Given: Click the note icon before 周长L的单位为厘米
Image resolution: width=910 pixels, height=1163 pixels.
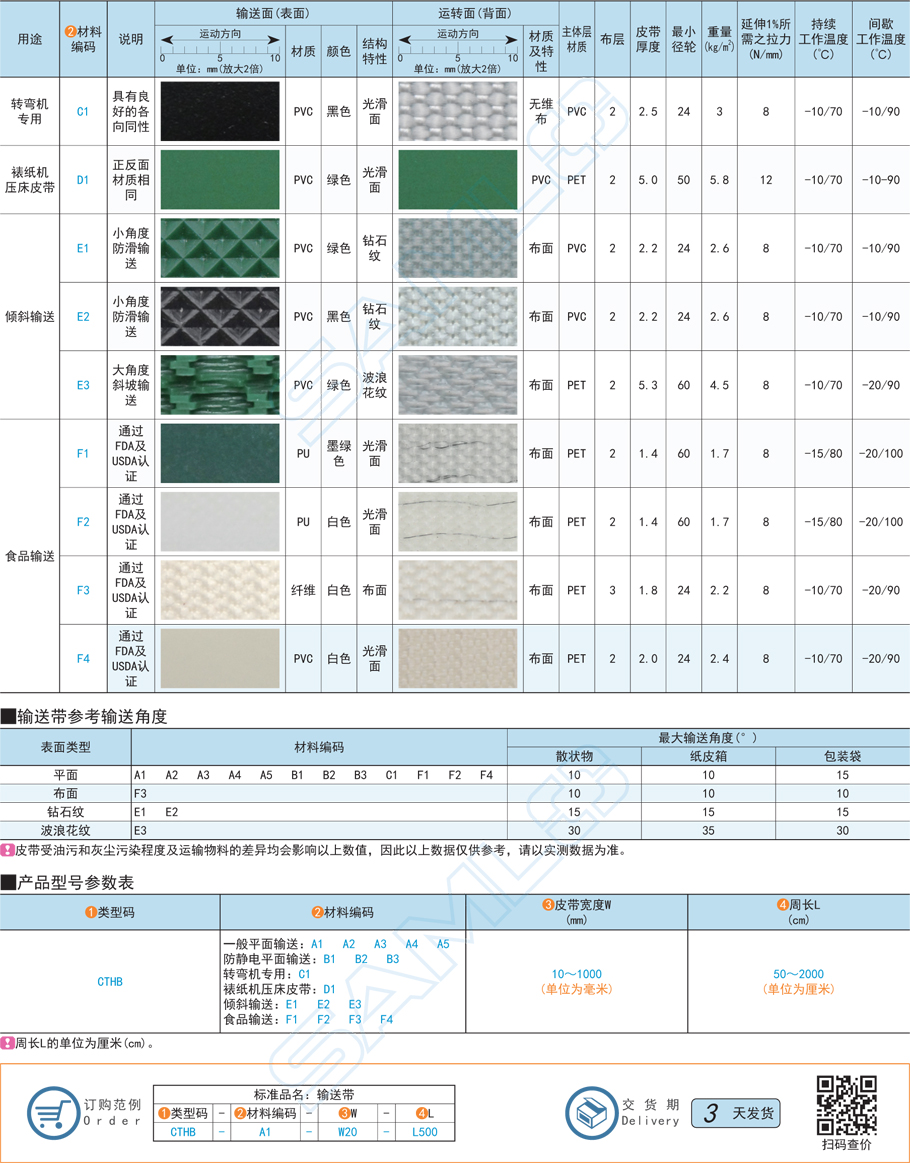Looking at the screenshot, I should pyautogui.click(x=10, y=1044).
